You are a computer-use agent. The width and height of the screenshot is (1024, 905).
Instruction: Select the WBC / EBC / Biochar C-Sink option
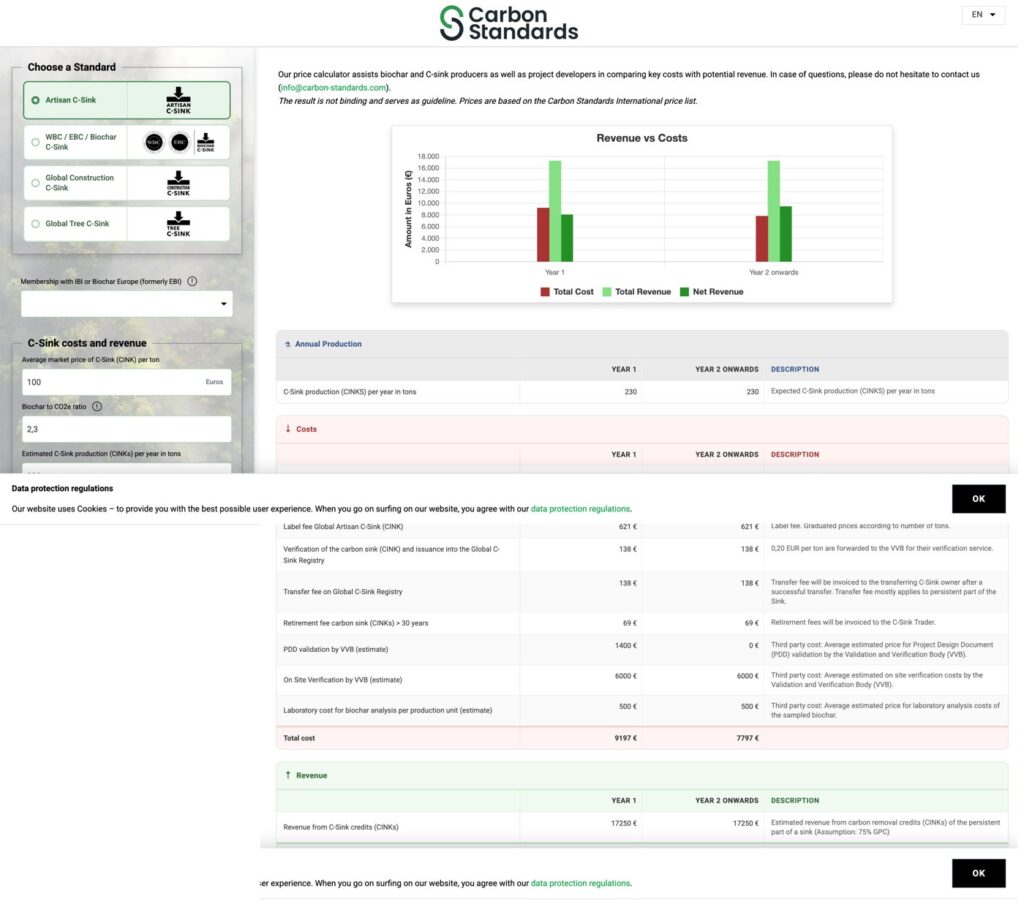point(35,142)
